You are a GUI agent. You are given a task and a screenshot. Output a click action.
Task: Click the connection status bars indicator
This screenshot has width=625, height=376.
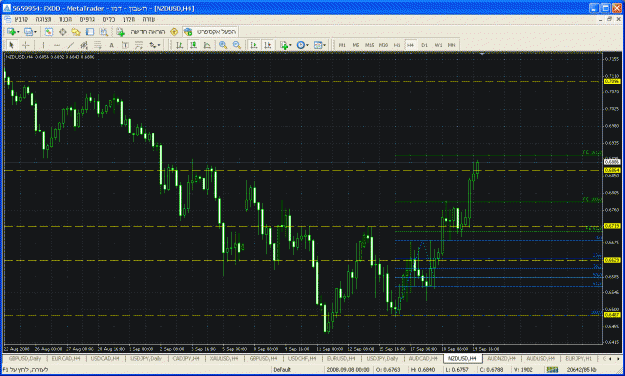click(552, 370)
